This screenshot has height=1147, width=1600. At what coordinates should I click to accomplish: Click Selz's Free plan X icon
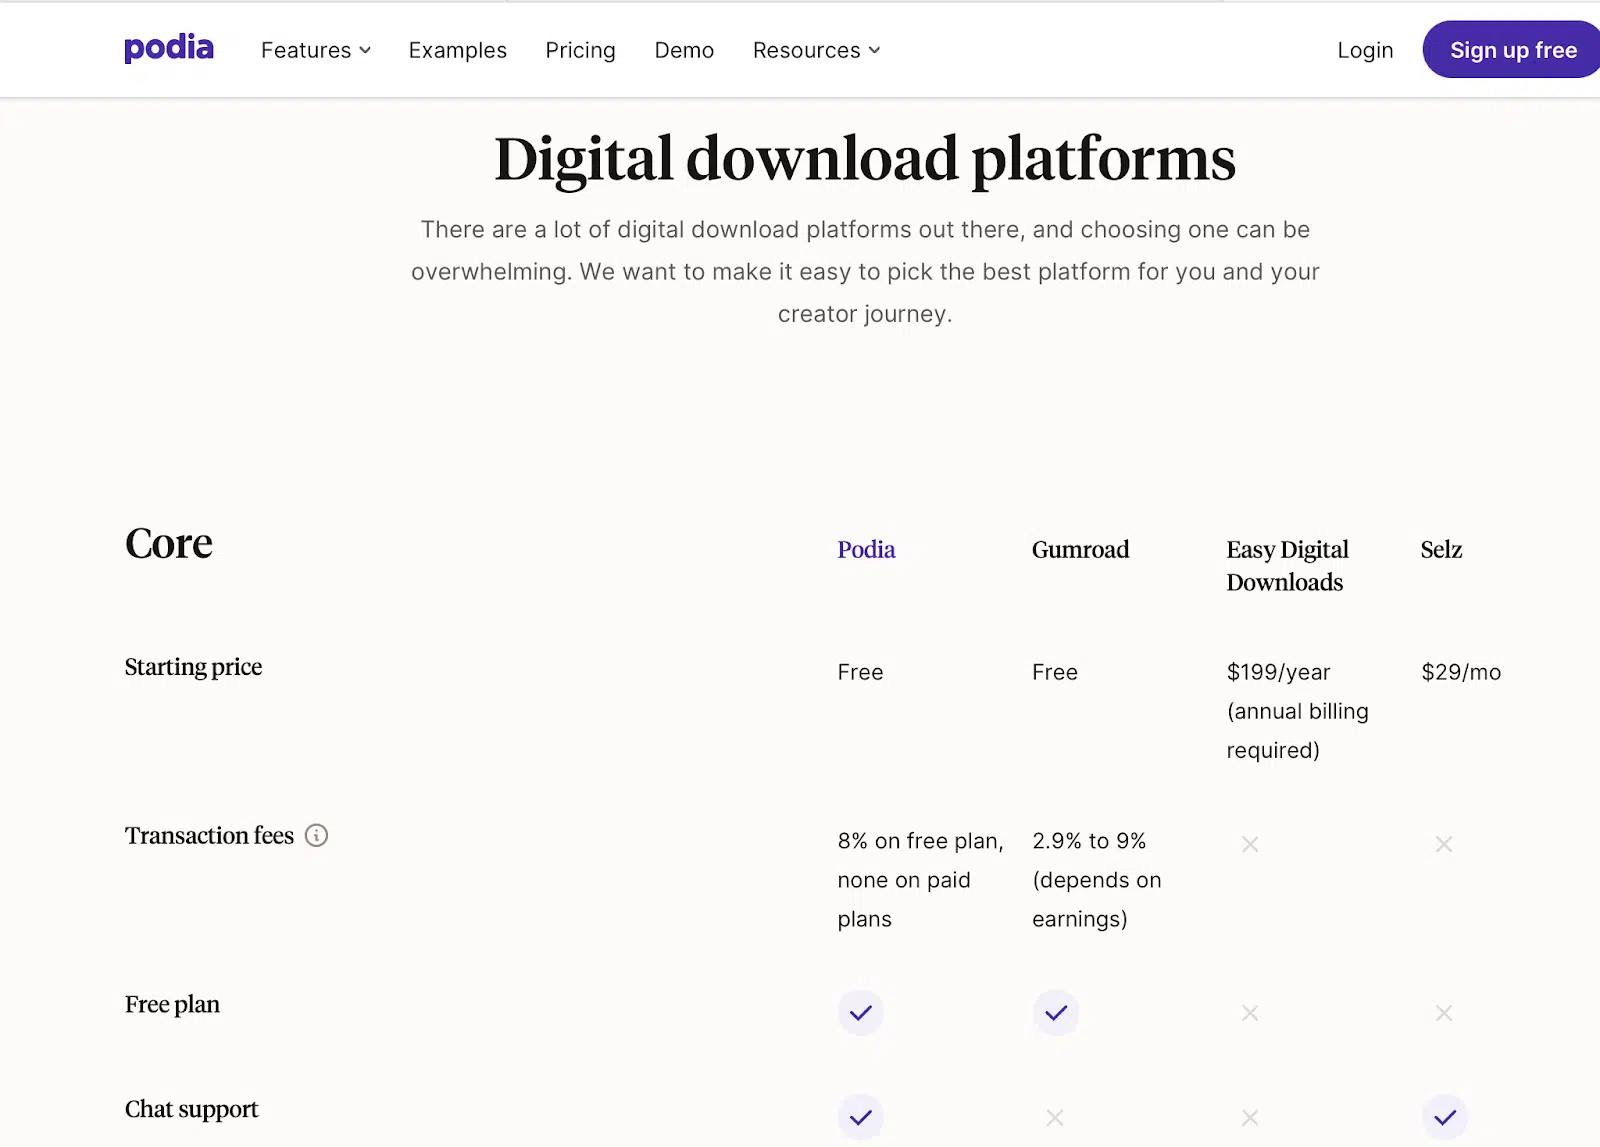1443,1013
